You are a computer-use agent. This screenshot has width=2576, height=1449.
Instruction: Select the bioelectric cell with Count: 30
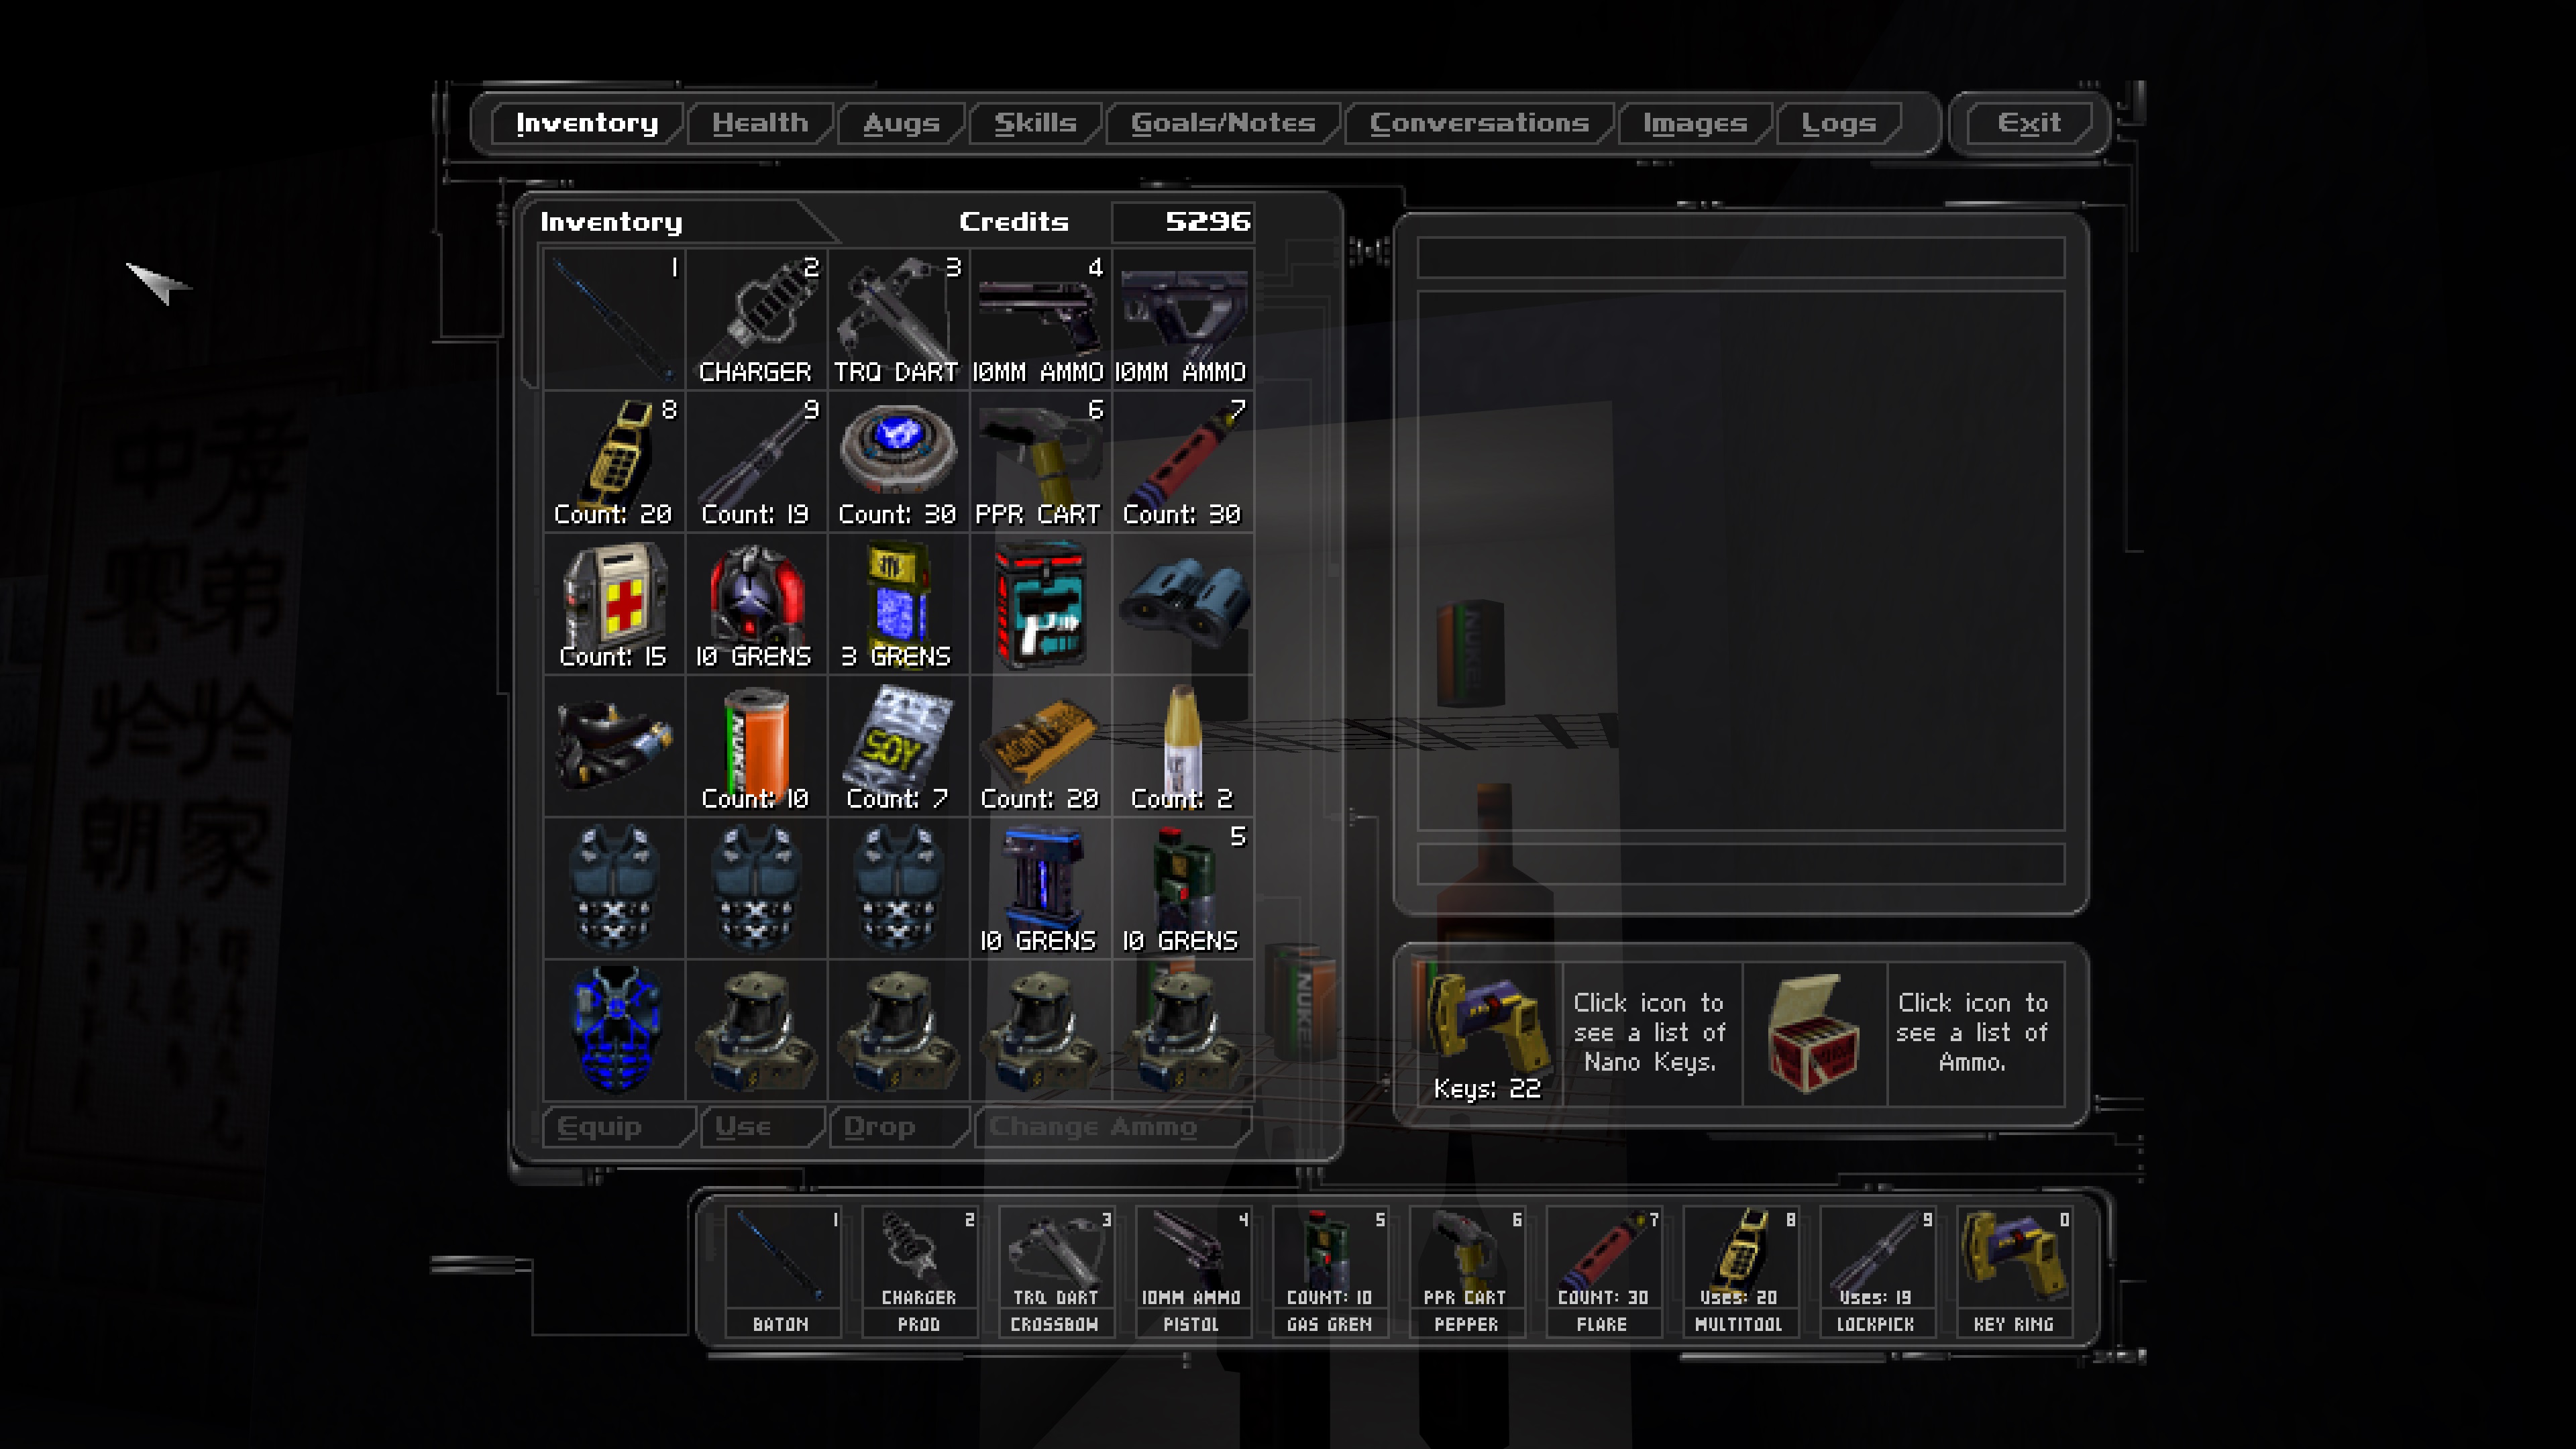898,461
